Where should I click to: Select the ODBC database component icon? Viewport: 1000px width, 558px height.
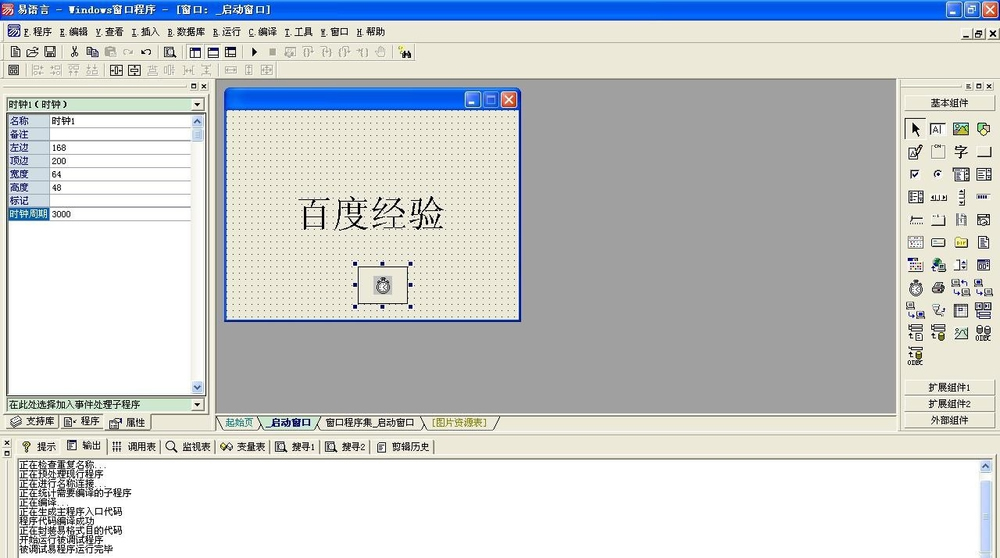(983, 333)
